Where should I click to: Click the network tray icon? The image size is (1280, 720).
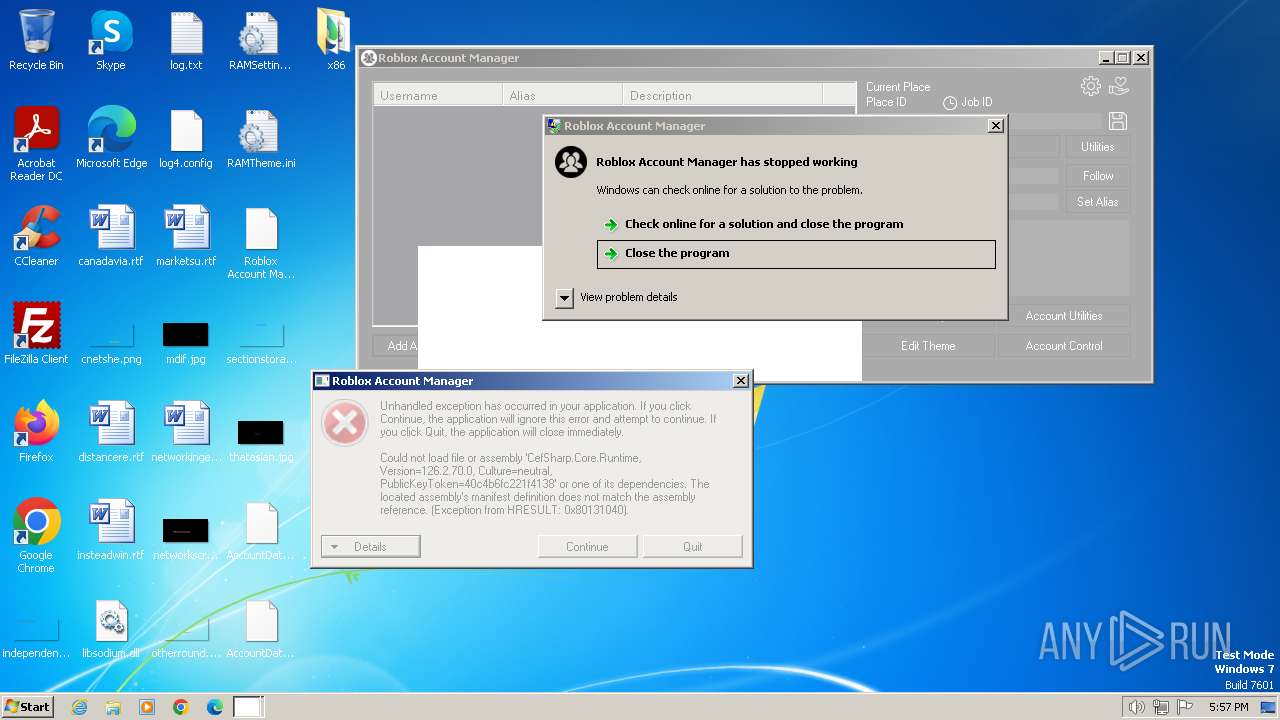(x=1161, y=707)
